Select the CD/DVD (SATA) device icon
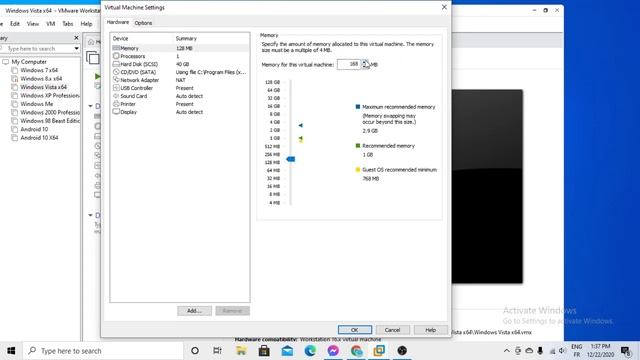 click(x=116, y=72)
